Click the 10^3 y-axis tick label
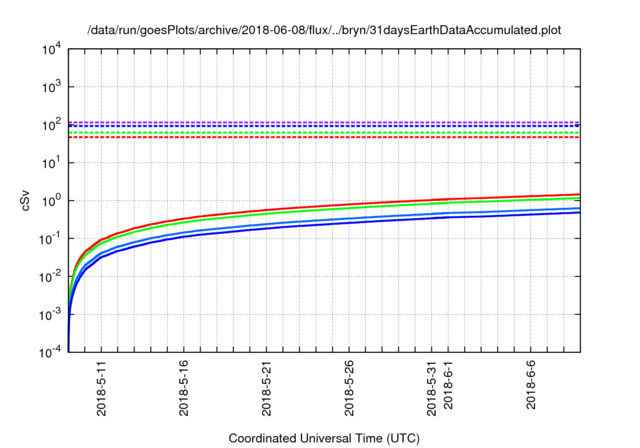This screenshot has height=448, width=640. point(51,87)
